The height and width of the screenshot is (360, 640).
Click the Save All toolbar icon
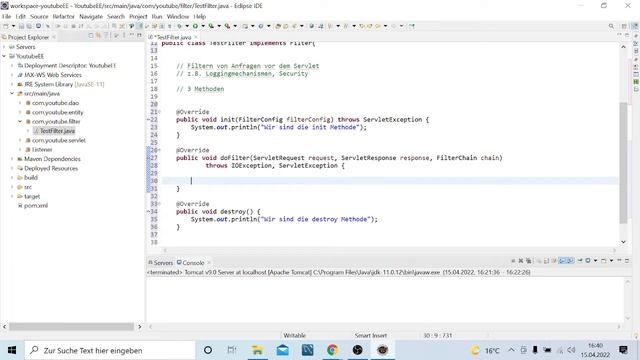(29, 26)
